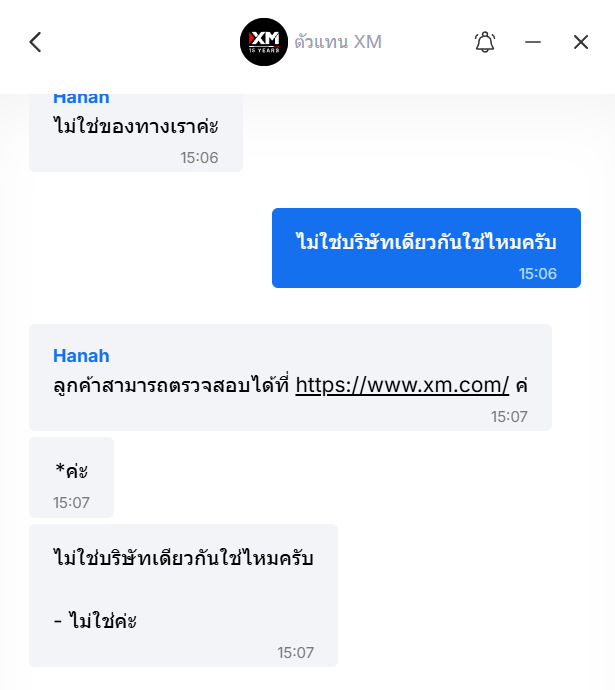Click the XM logo avatar
The width and height of the screenshot is (615, 690).
pos(264,42)
